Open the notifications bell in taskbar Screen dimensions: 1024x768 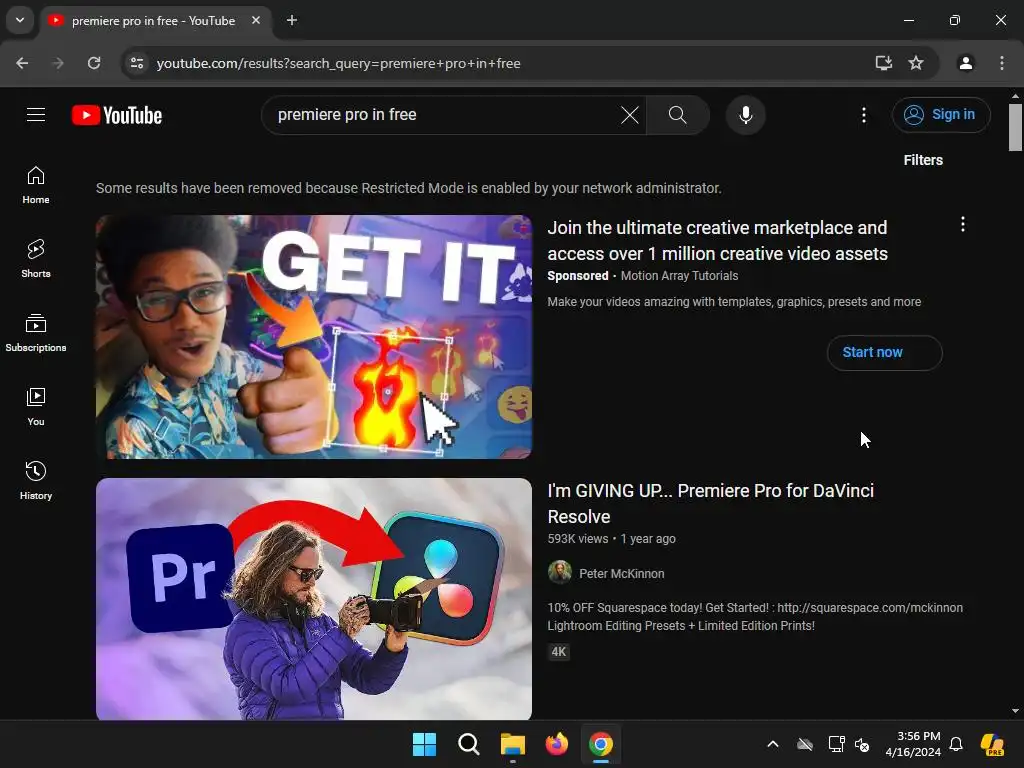(956, 744)
